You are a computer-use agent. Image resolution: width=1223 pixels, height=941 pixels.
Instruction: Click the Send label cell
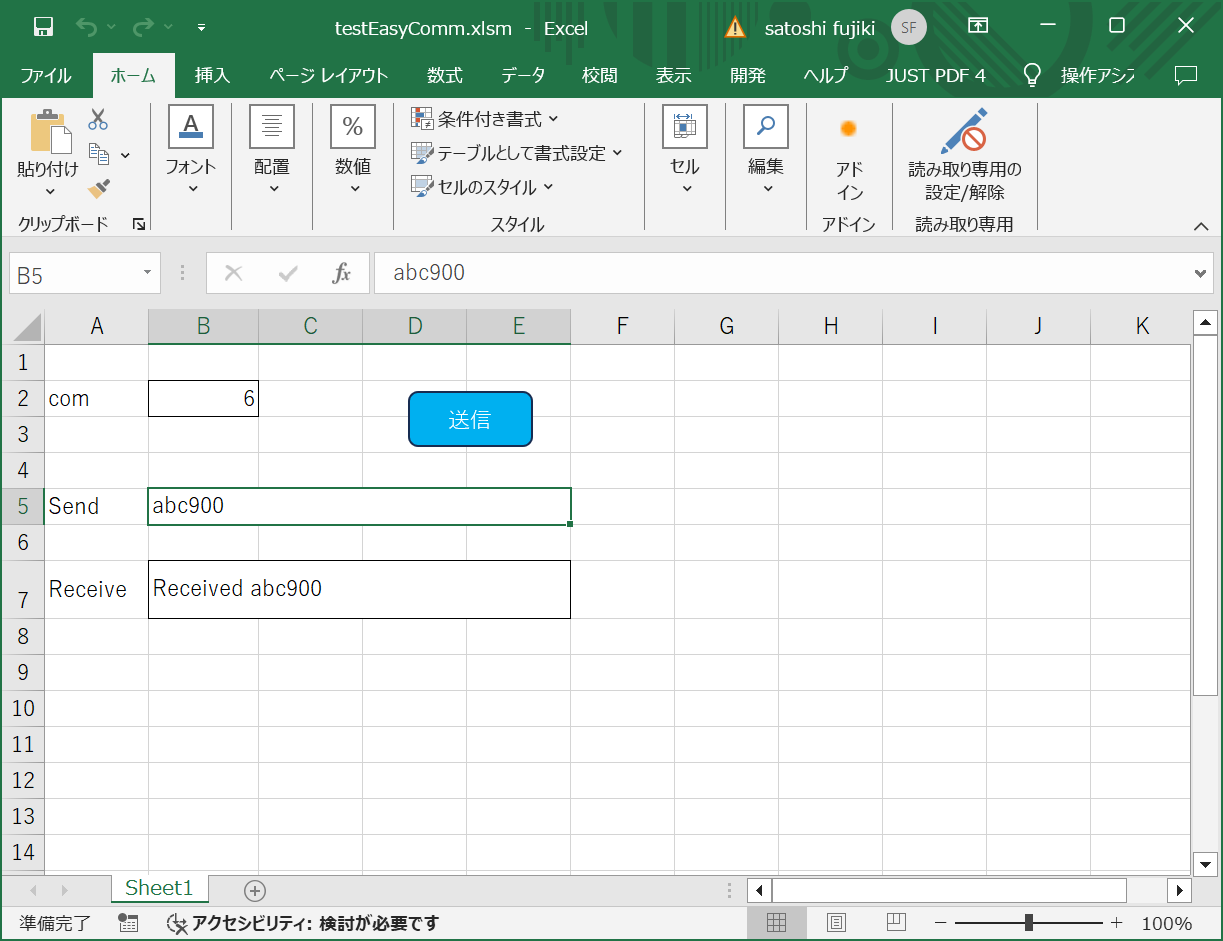tap(96, 506)
